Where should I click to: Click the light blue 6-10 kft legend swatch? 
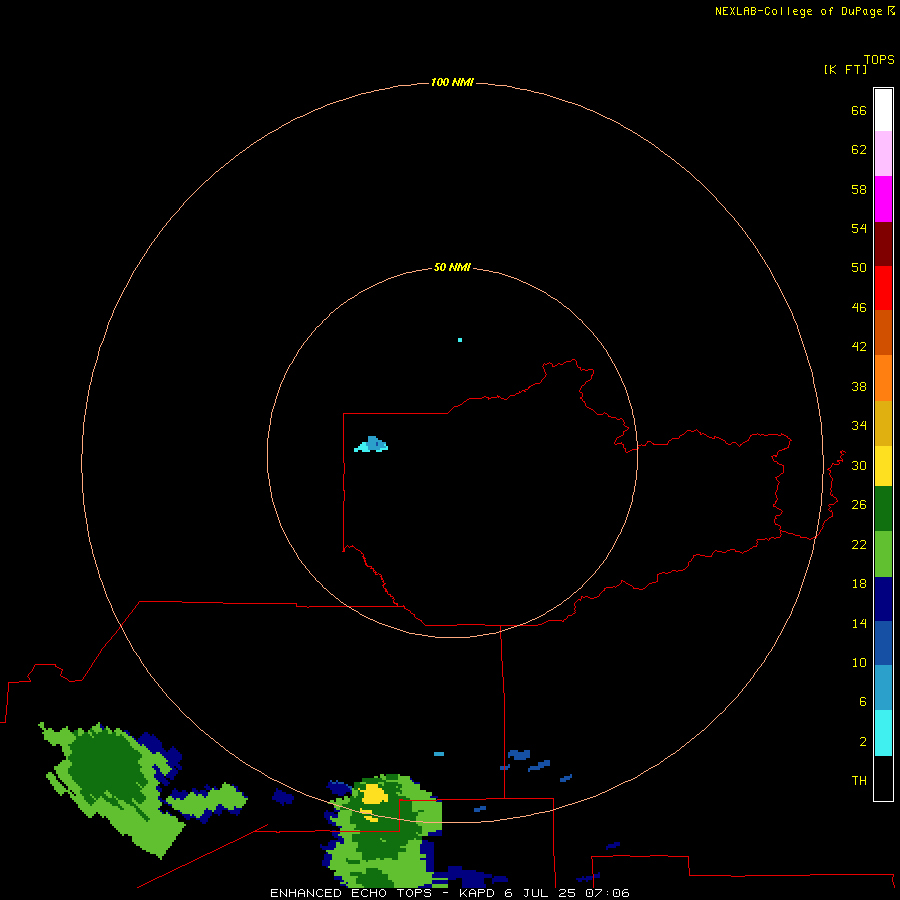(x=883, y=688)
